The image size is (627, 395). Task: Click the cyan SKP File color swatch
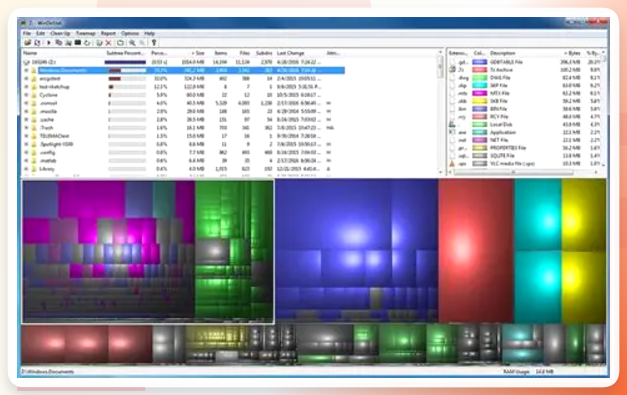point(479,86)
